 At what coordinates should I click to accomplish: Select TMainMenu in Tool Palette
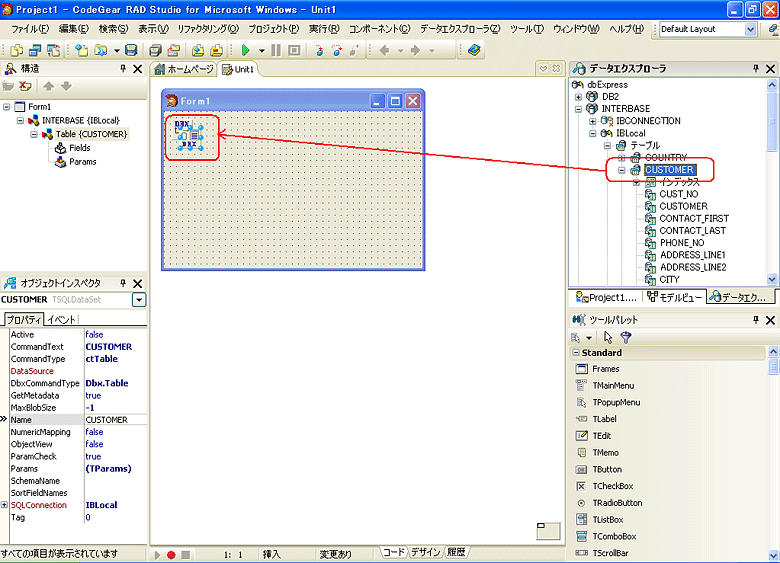[x=605, y=386]
